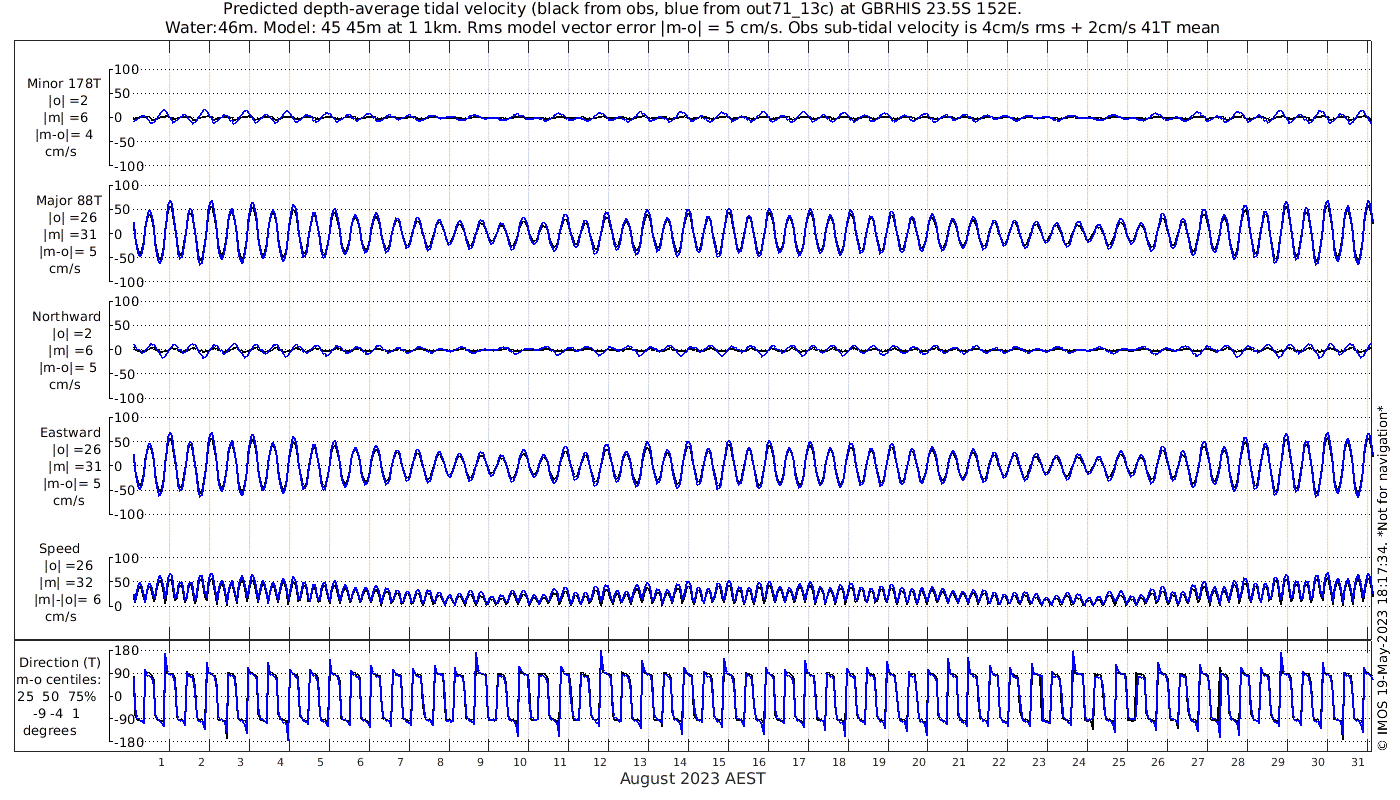The width and height of the screenshot is (1400, 800).
Task: Click the subtitle line starting "Water:46m. Model:"
Action: tap(692, 28)
